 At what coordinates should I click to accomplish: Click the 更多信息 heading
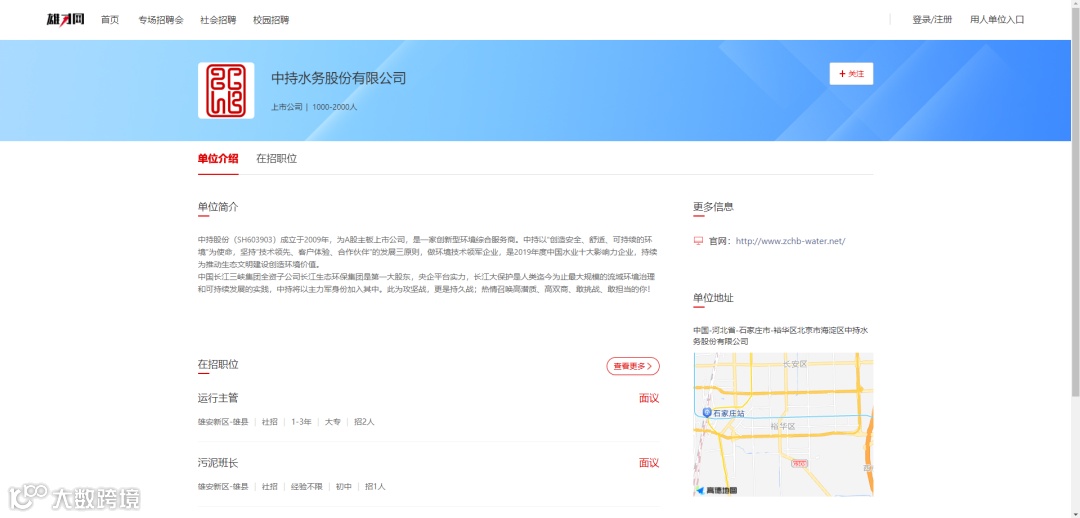[713, 207]
